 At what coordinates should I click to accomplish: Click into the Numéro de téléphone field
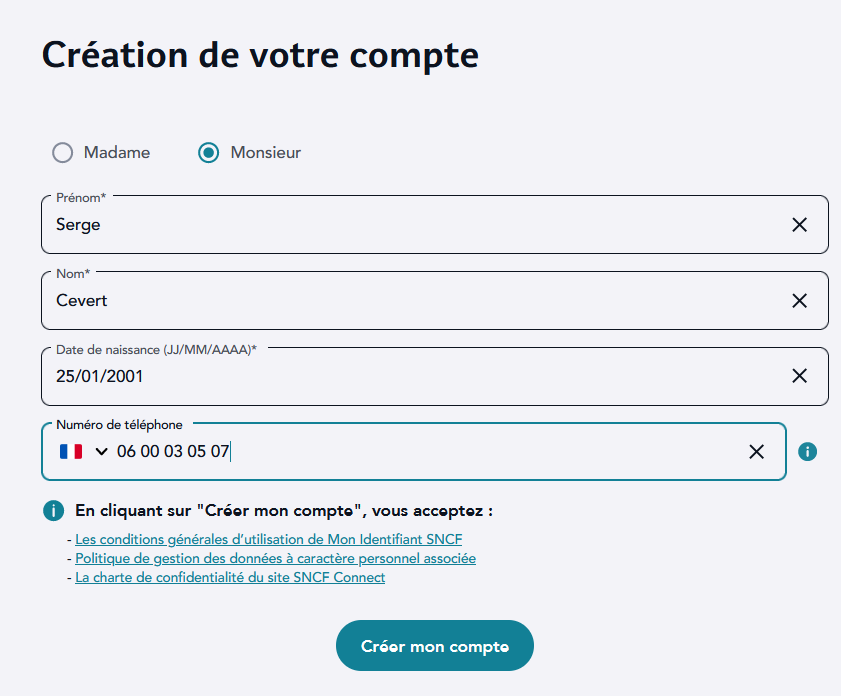[450, 452]
